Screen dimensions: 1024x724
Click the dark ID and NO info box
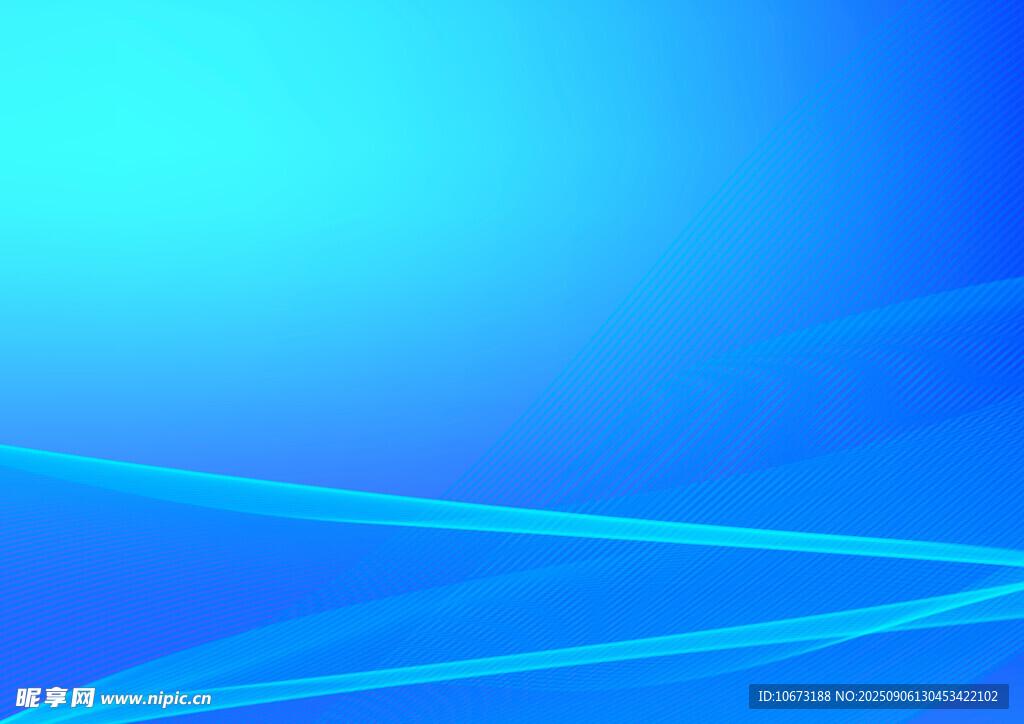(x=878, y=697)
